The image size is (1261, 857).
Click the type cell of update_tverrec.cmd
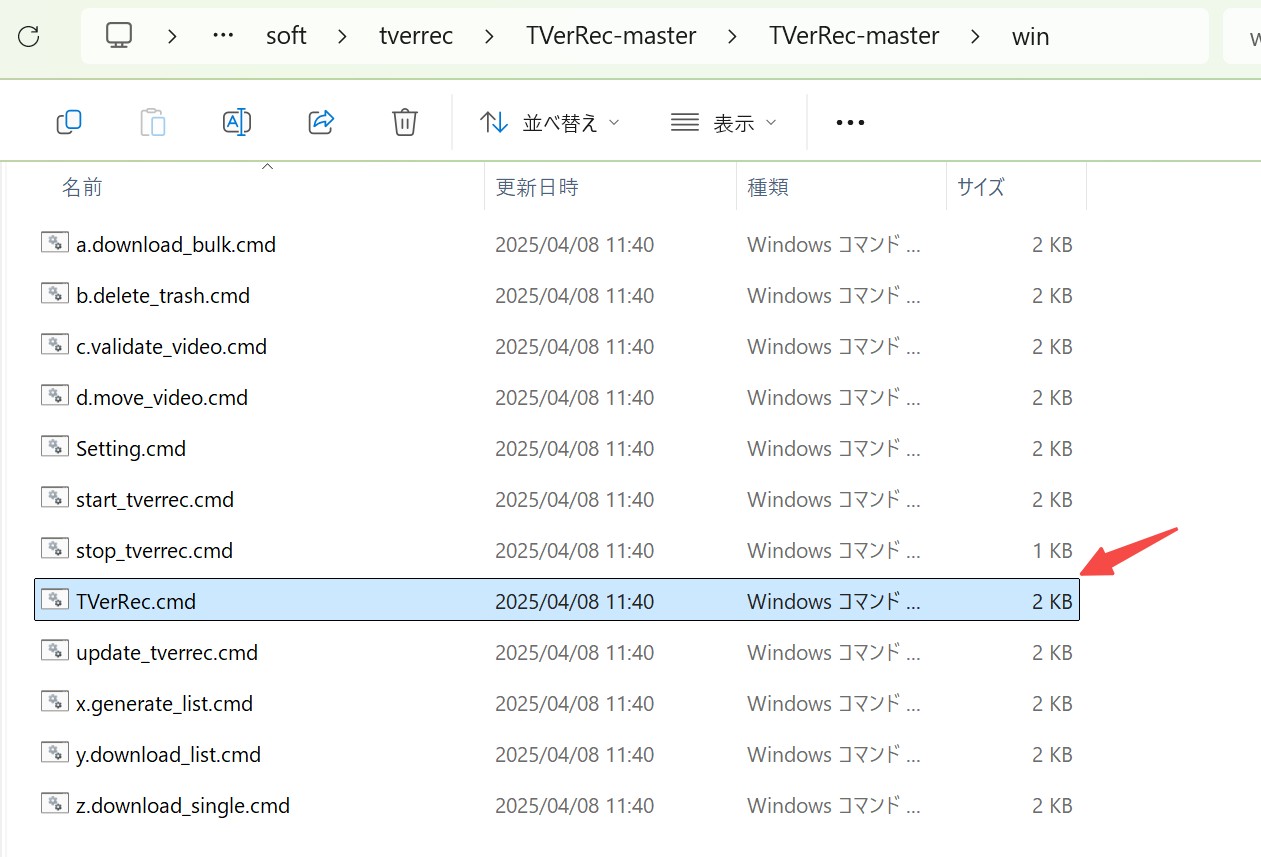(834, 652)
